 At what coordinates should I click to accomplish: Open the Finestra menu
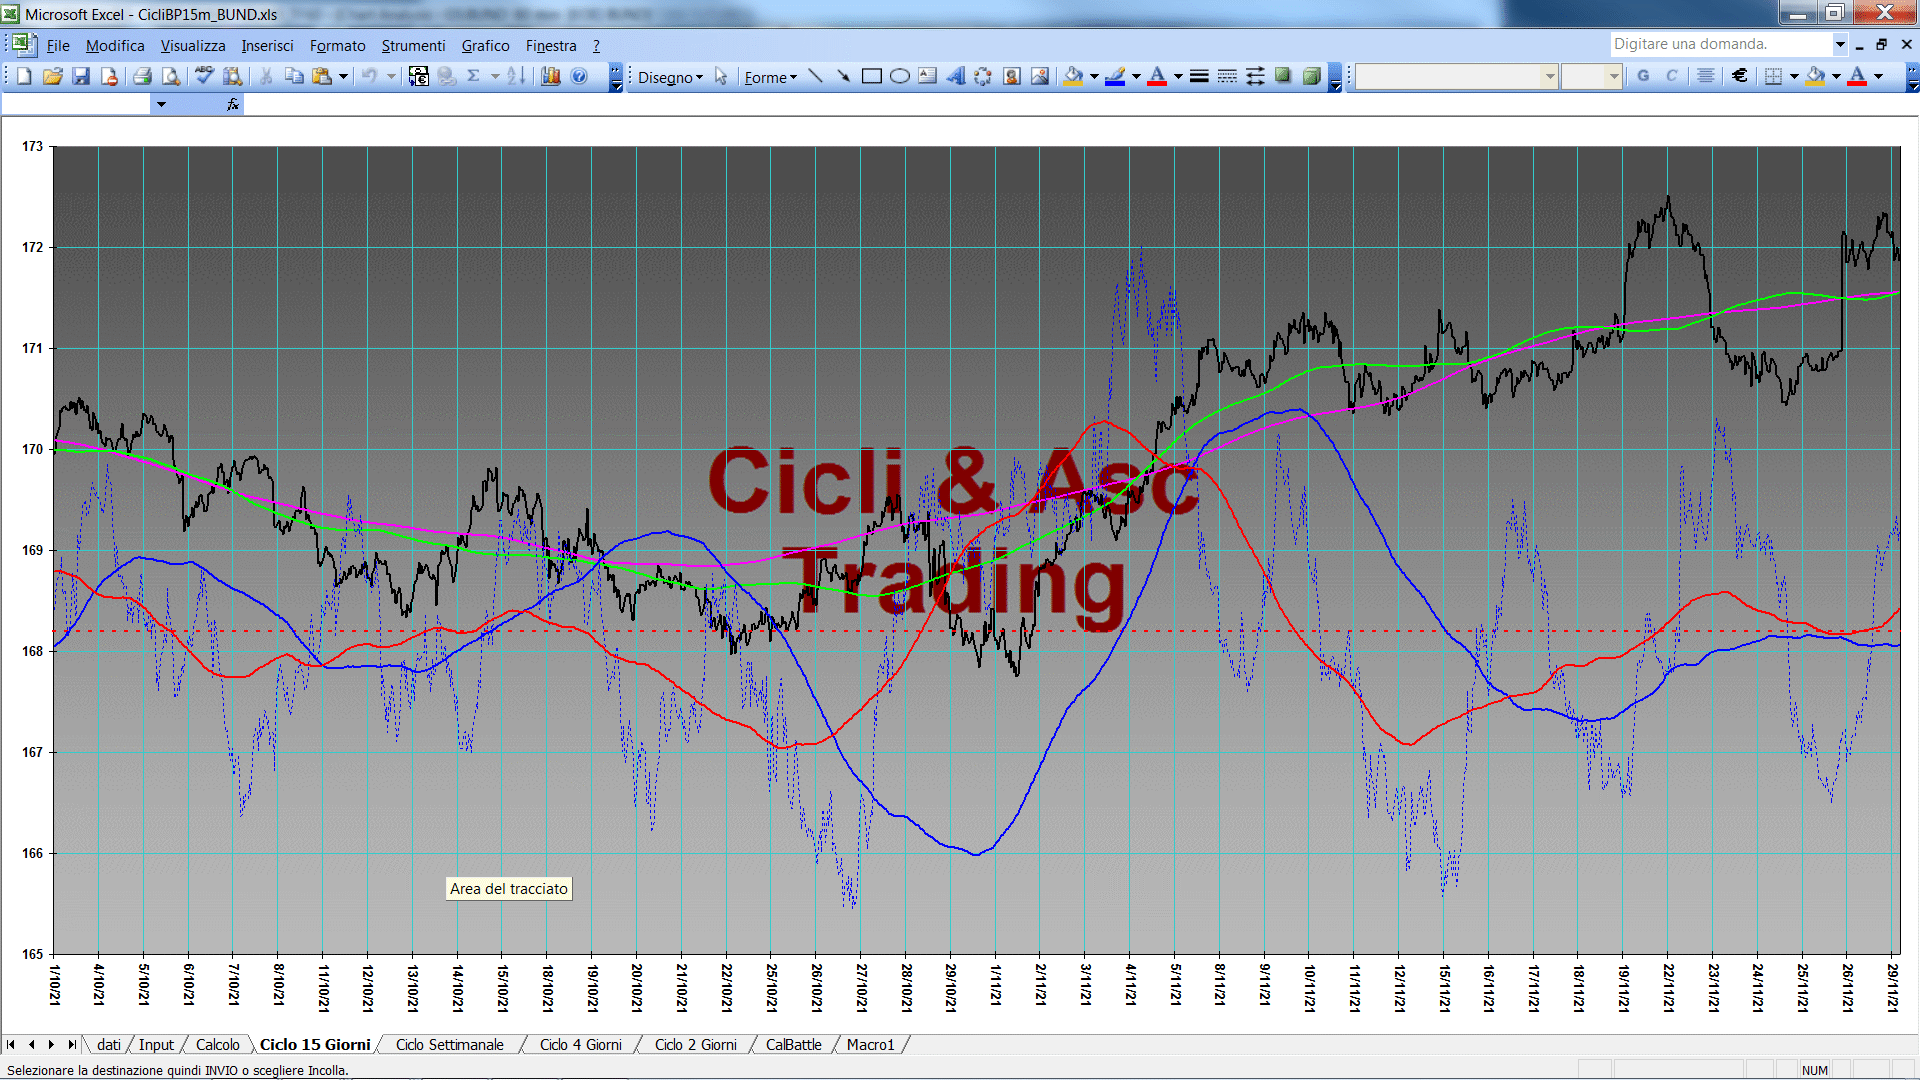click(551, 46)
